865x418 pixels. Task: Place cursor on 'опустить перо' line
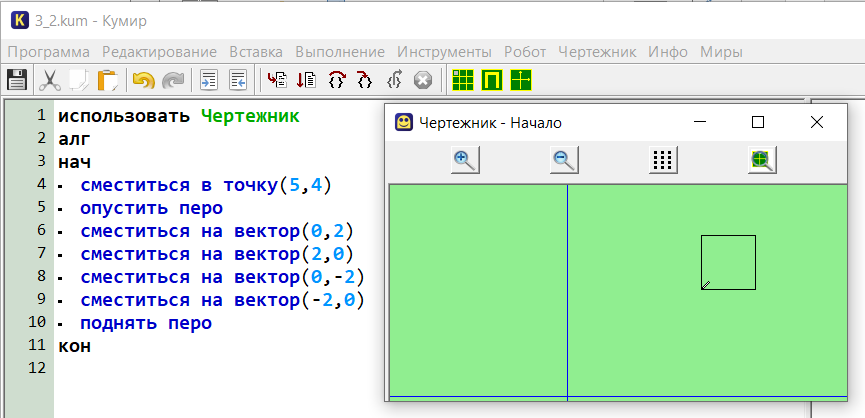(x=151, y=208)
